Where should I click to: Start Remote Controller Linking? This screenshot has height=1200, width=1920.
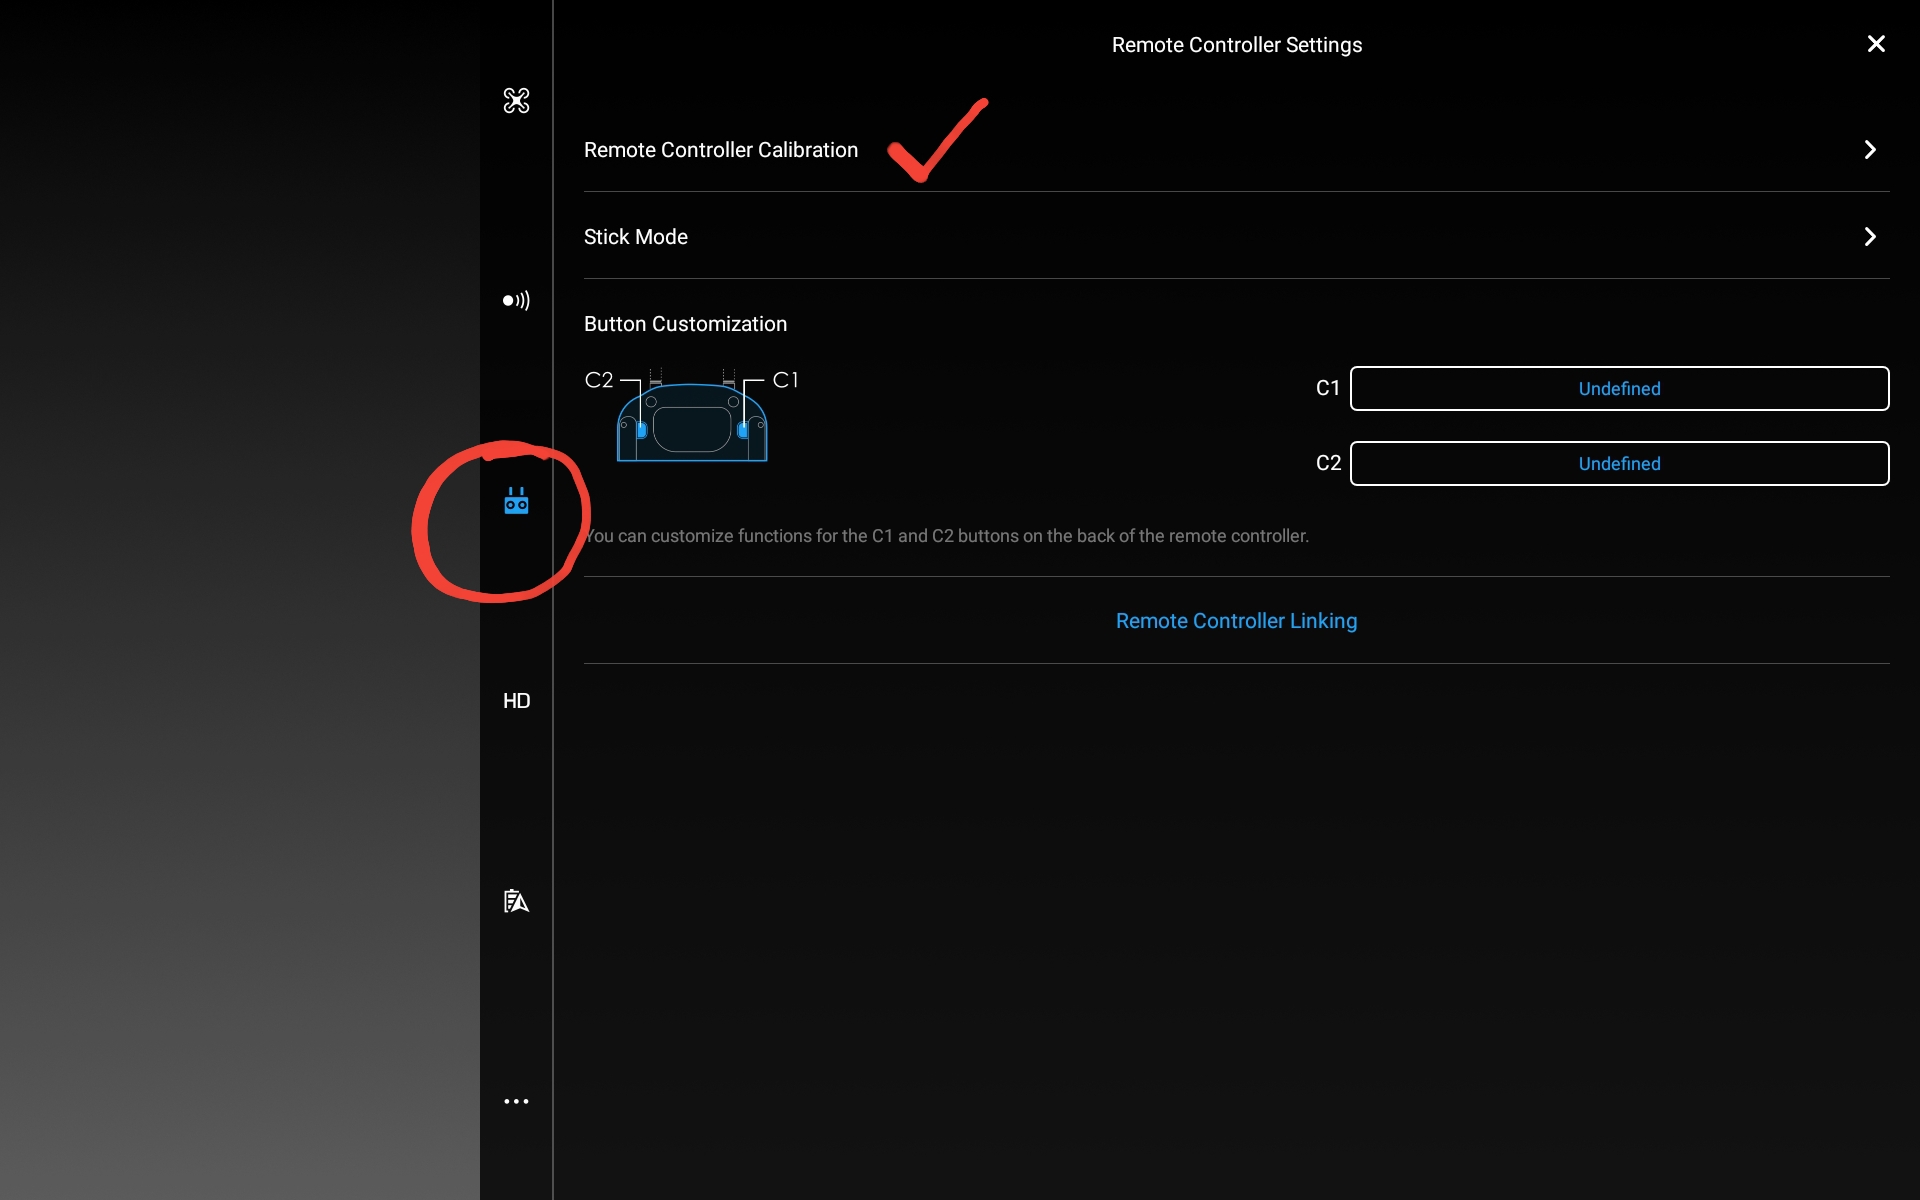pyautogui.click(x=1236, y=621)
